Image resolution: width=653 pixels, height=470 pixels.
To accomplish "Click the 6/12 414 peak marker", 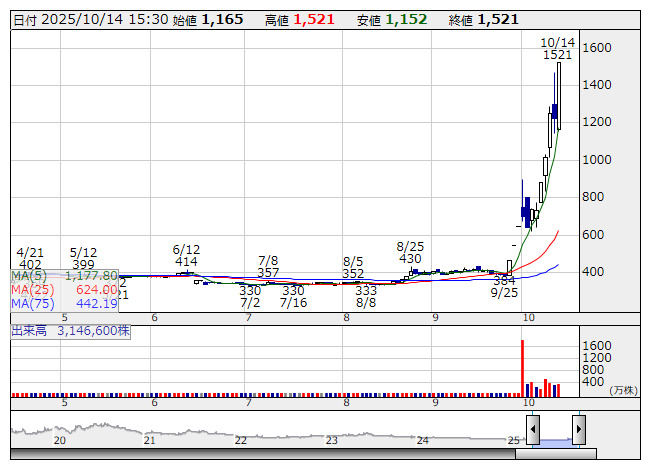I will point(186,255).
